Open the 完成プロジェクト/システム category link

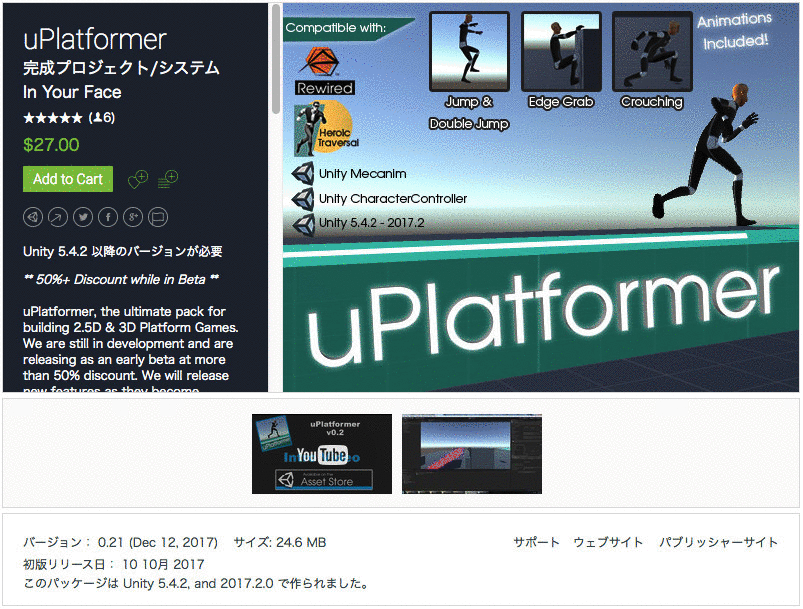pos(121,68)
